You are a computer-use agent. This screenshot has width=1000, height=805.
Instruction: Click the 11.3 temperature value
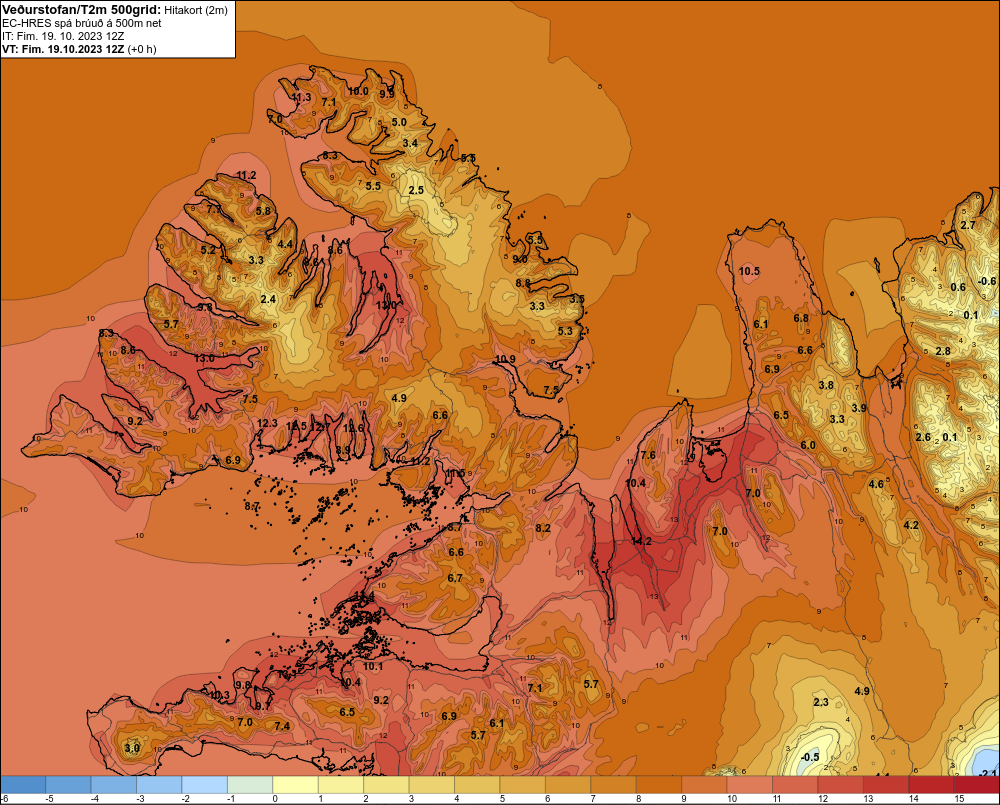(301, 97)
